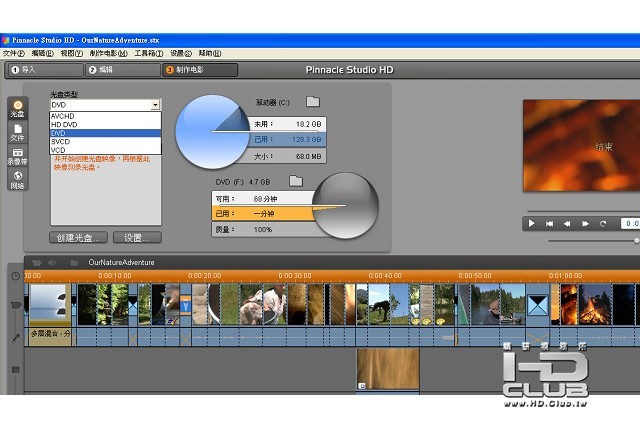The width and height of the screenshot is (640, 428).
Task: Open the 制作电影(M) menu
Action: (x=109, y=53)
